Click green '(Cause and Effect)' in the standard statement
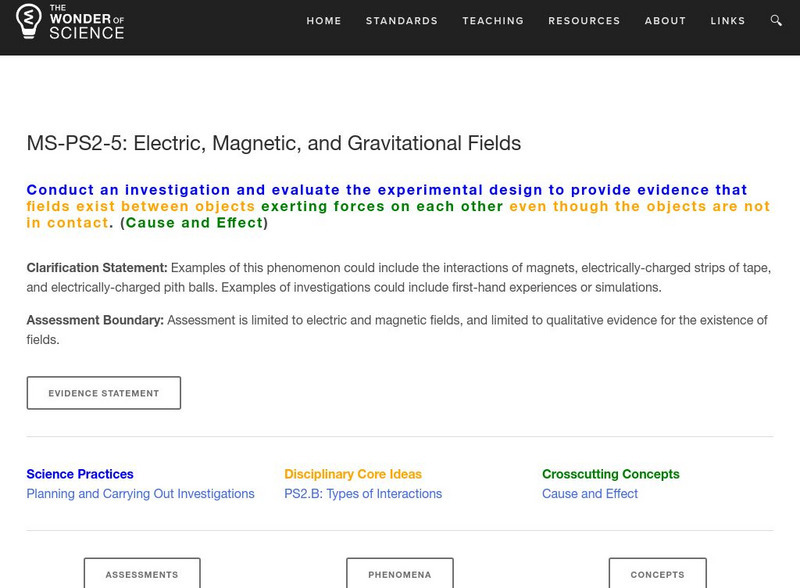This screenshot has width=800, height=588. pyautogui.click(x=194, y=223)
